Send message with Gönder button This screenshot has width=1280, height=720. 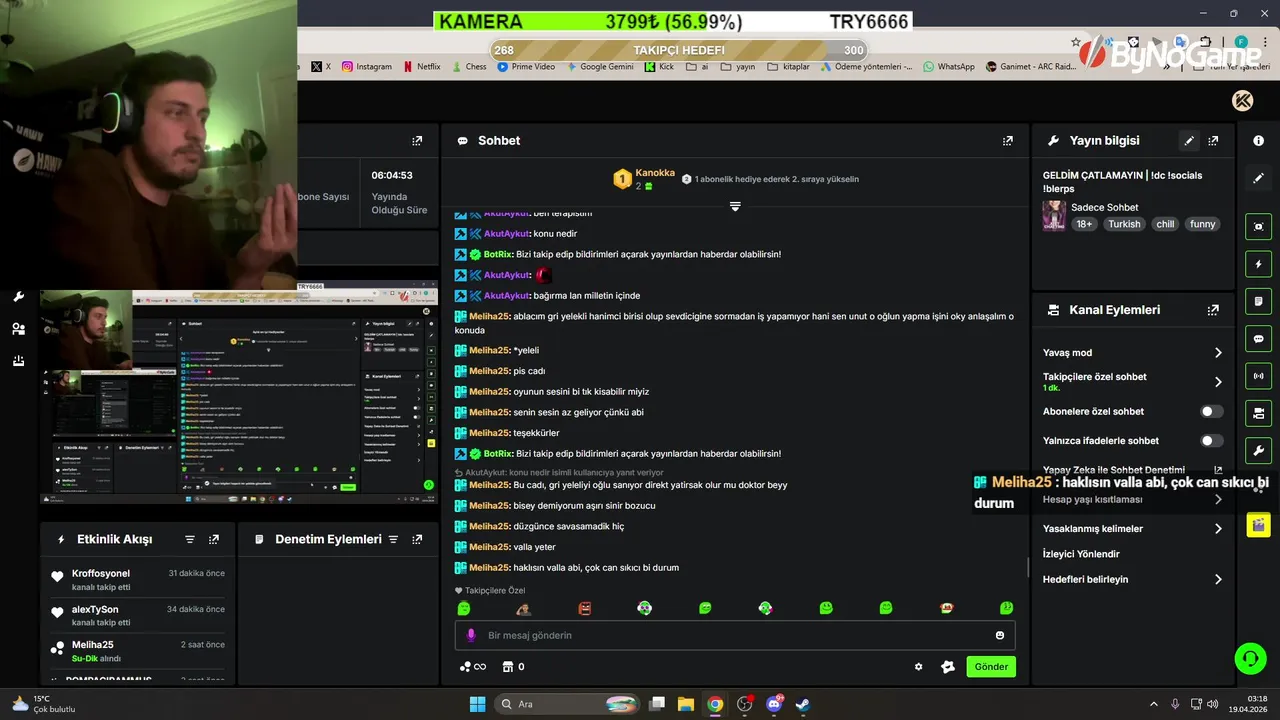[991, 667]
